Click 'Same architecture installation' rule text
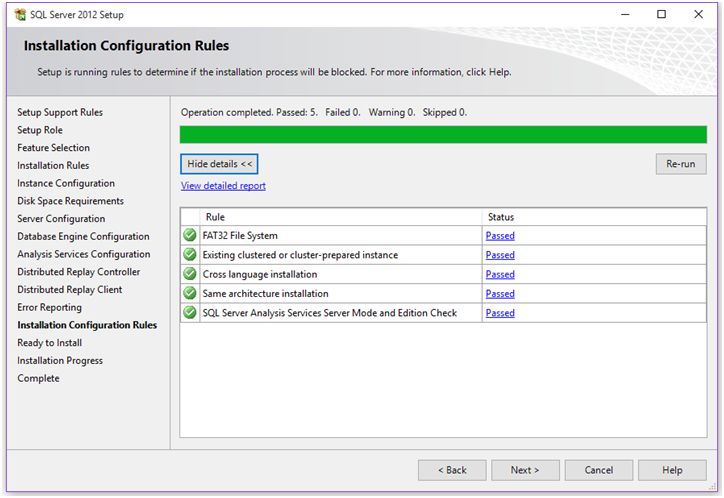This screenshot has height=498, width=724. coord(265,294)
